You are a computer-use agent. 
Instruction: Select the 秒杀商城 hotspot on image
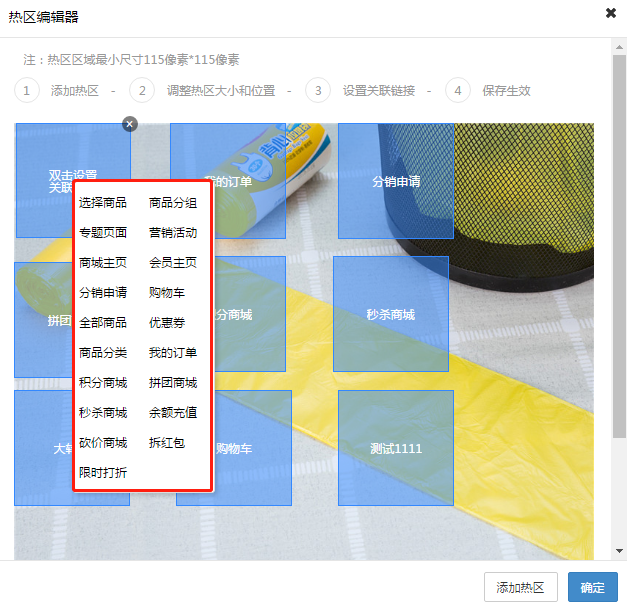point(391,314)
